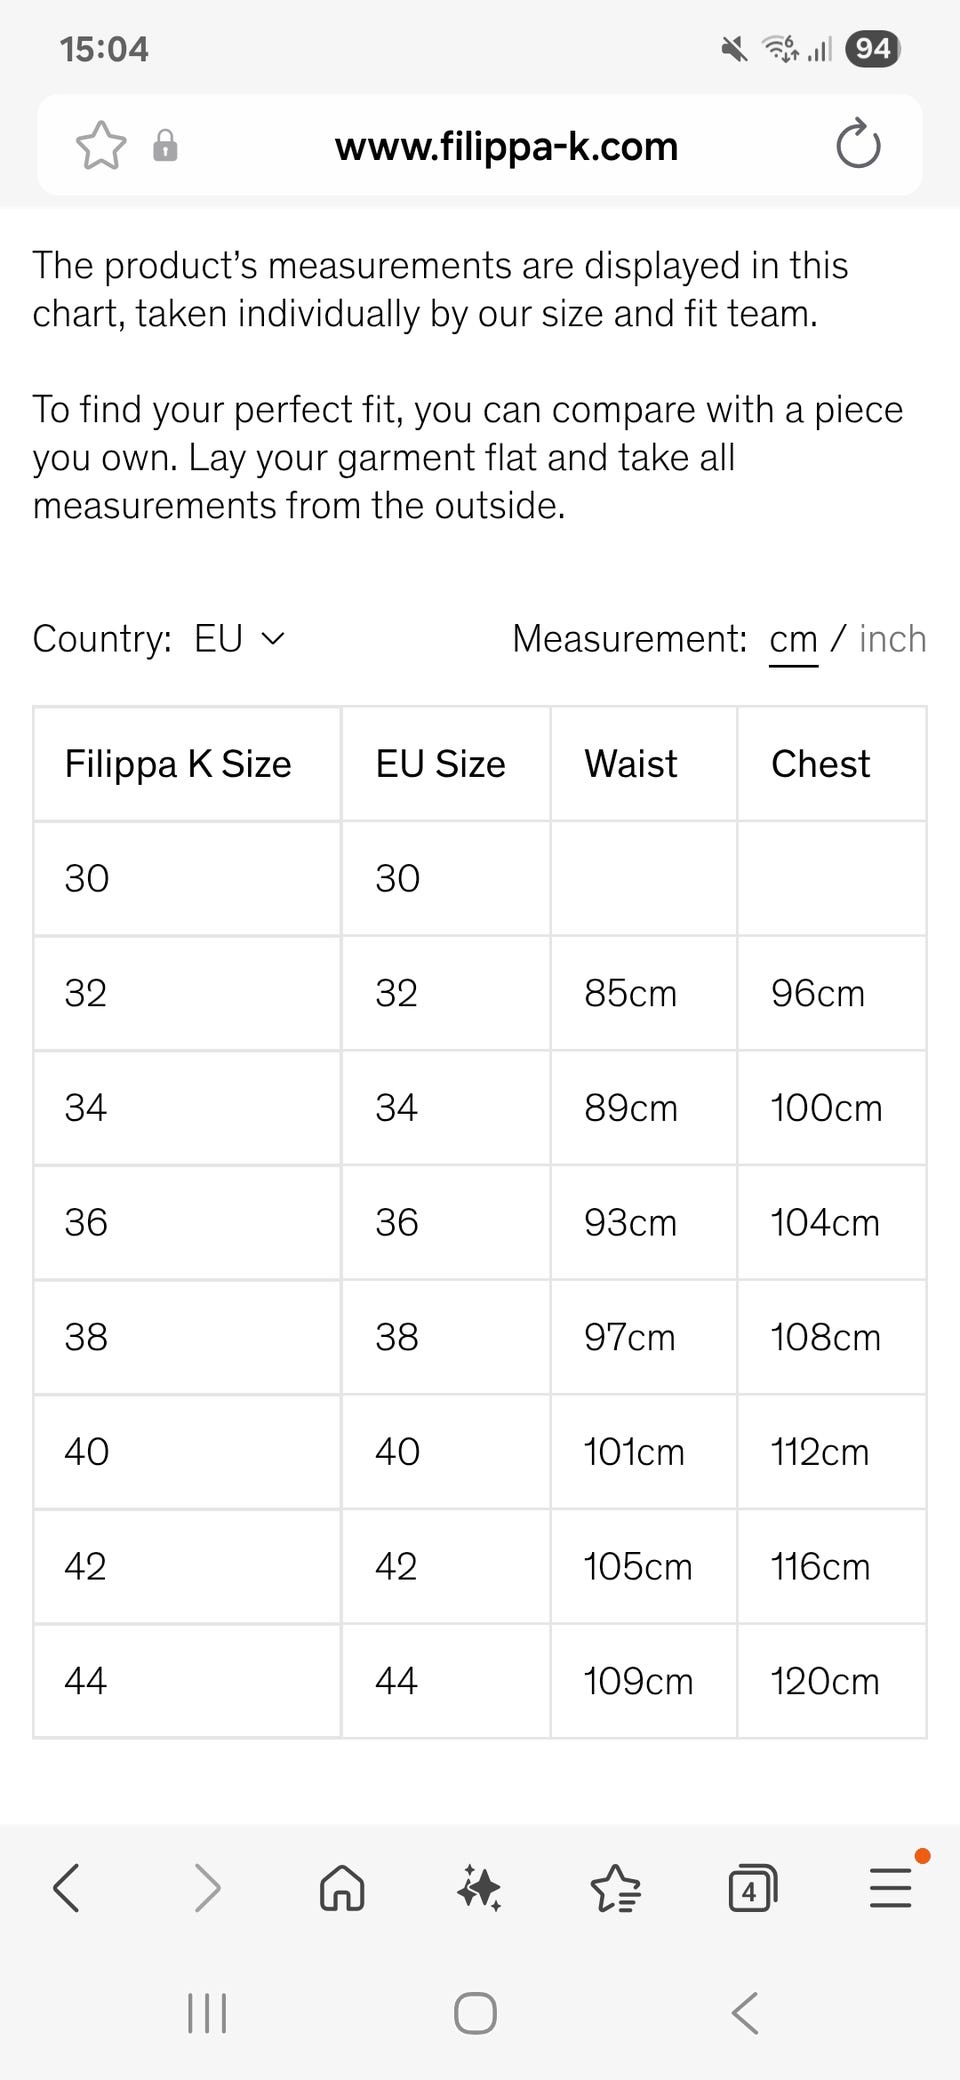
Task: Open the browser hamburger menu
Action: click(x=890, y=1888)
